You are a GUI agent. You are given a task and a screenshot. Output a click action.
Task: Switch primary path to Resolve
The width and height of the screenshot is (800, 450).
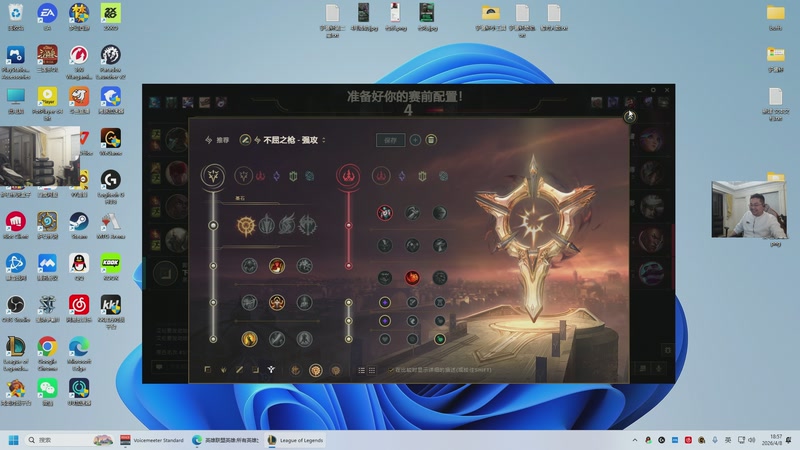coord(293,176)
